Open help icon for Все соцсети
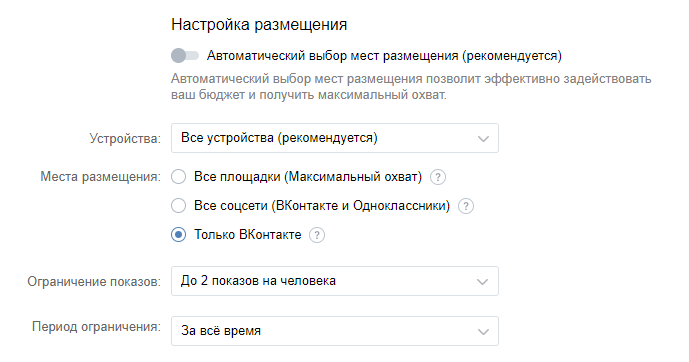The width and height of the screenshot is (689, 362). click(x=466, y=206)
